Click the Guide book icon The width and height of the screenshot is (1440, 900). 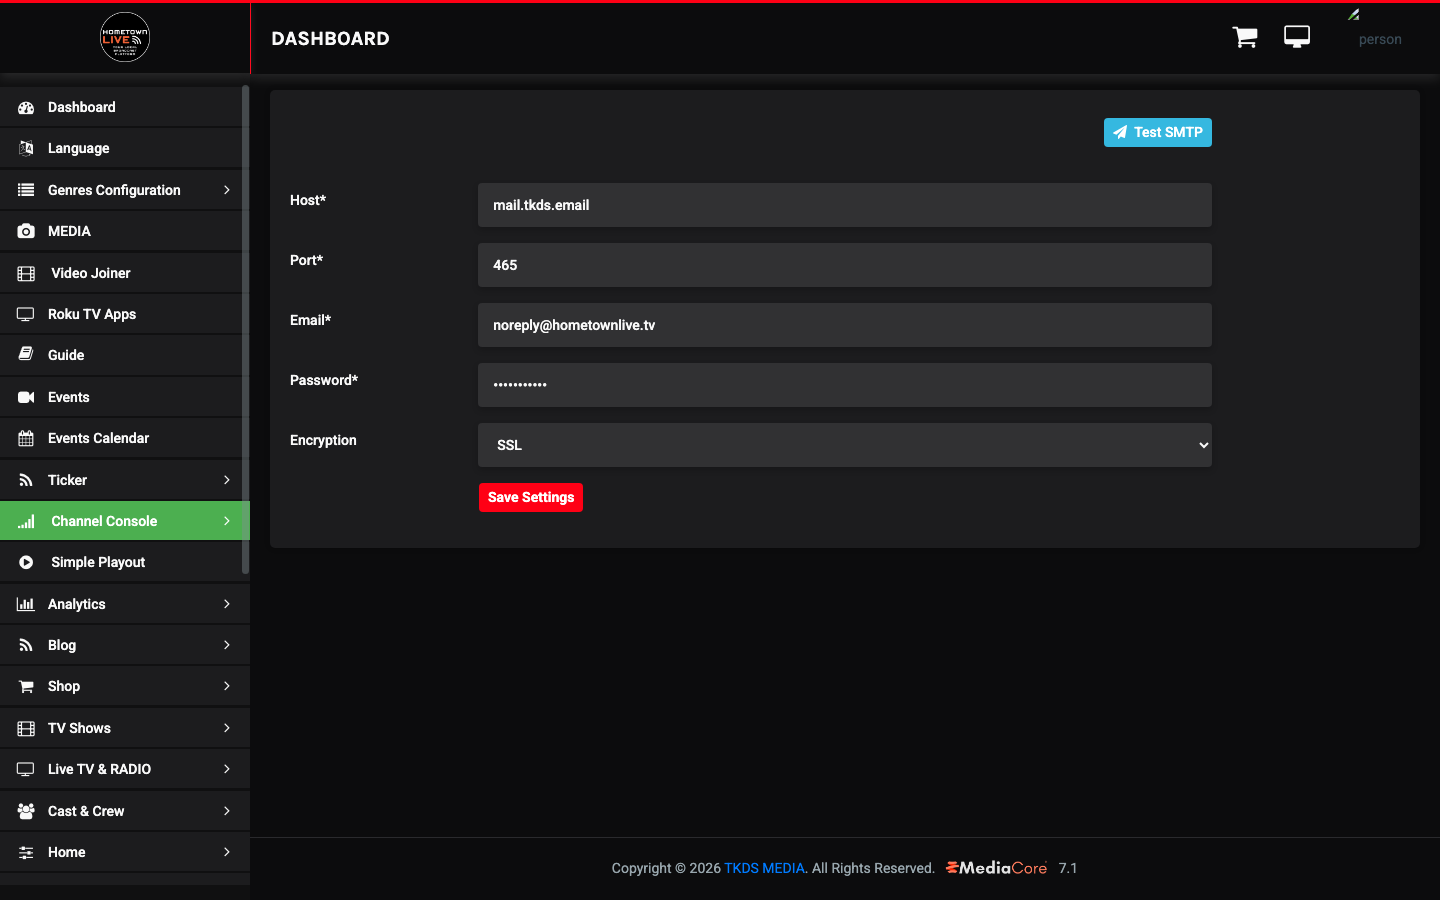pos(26,355)
